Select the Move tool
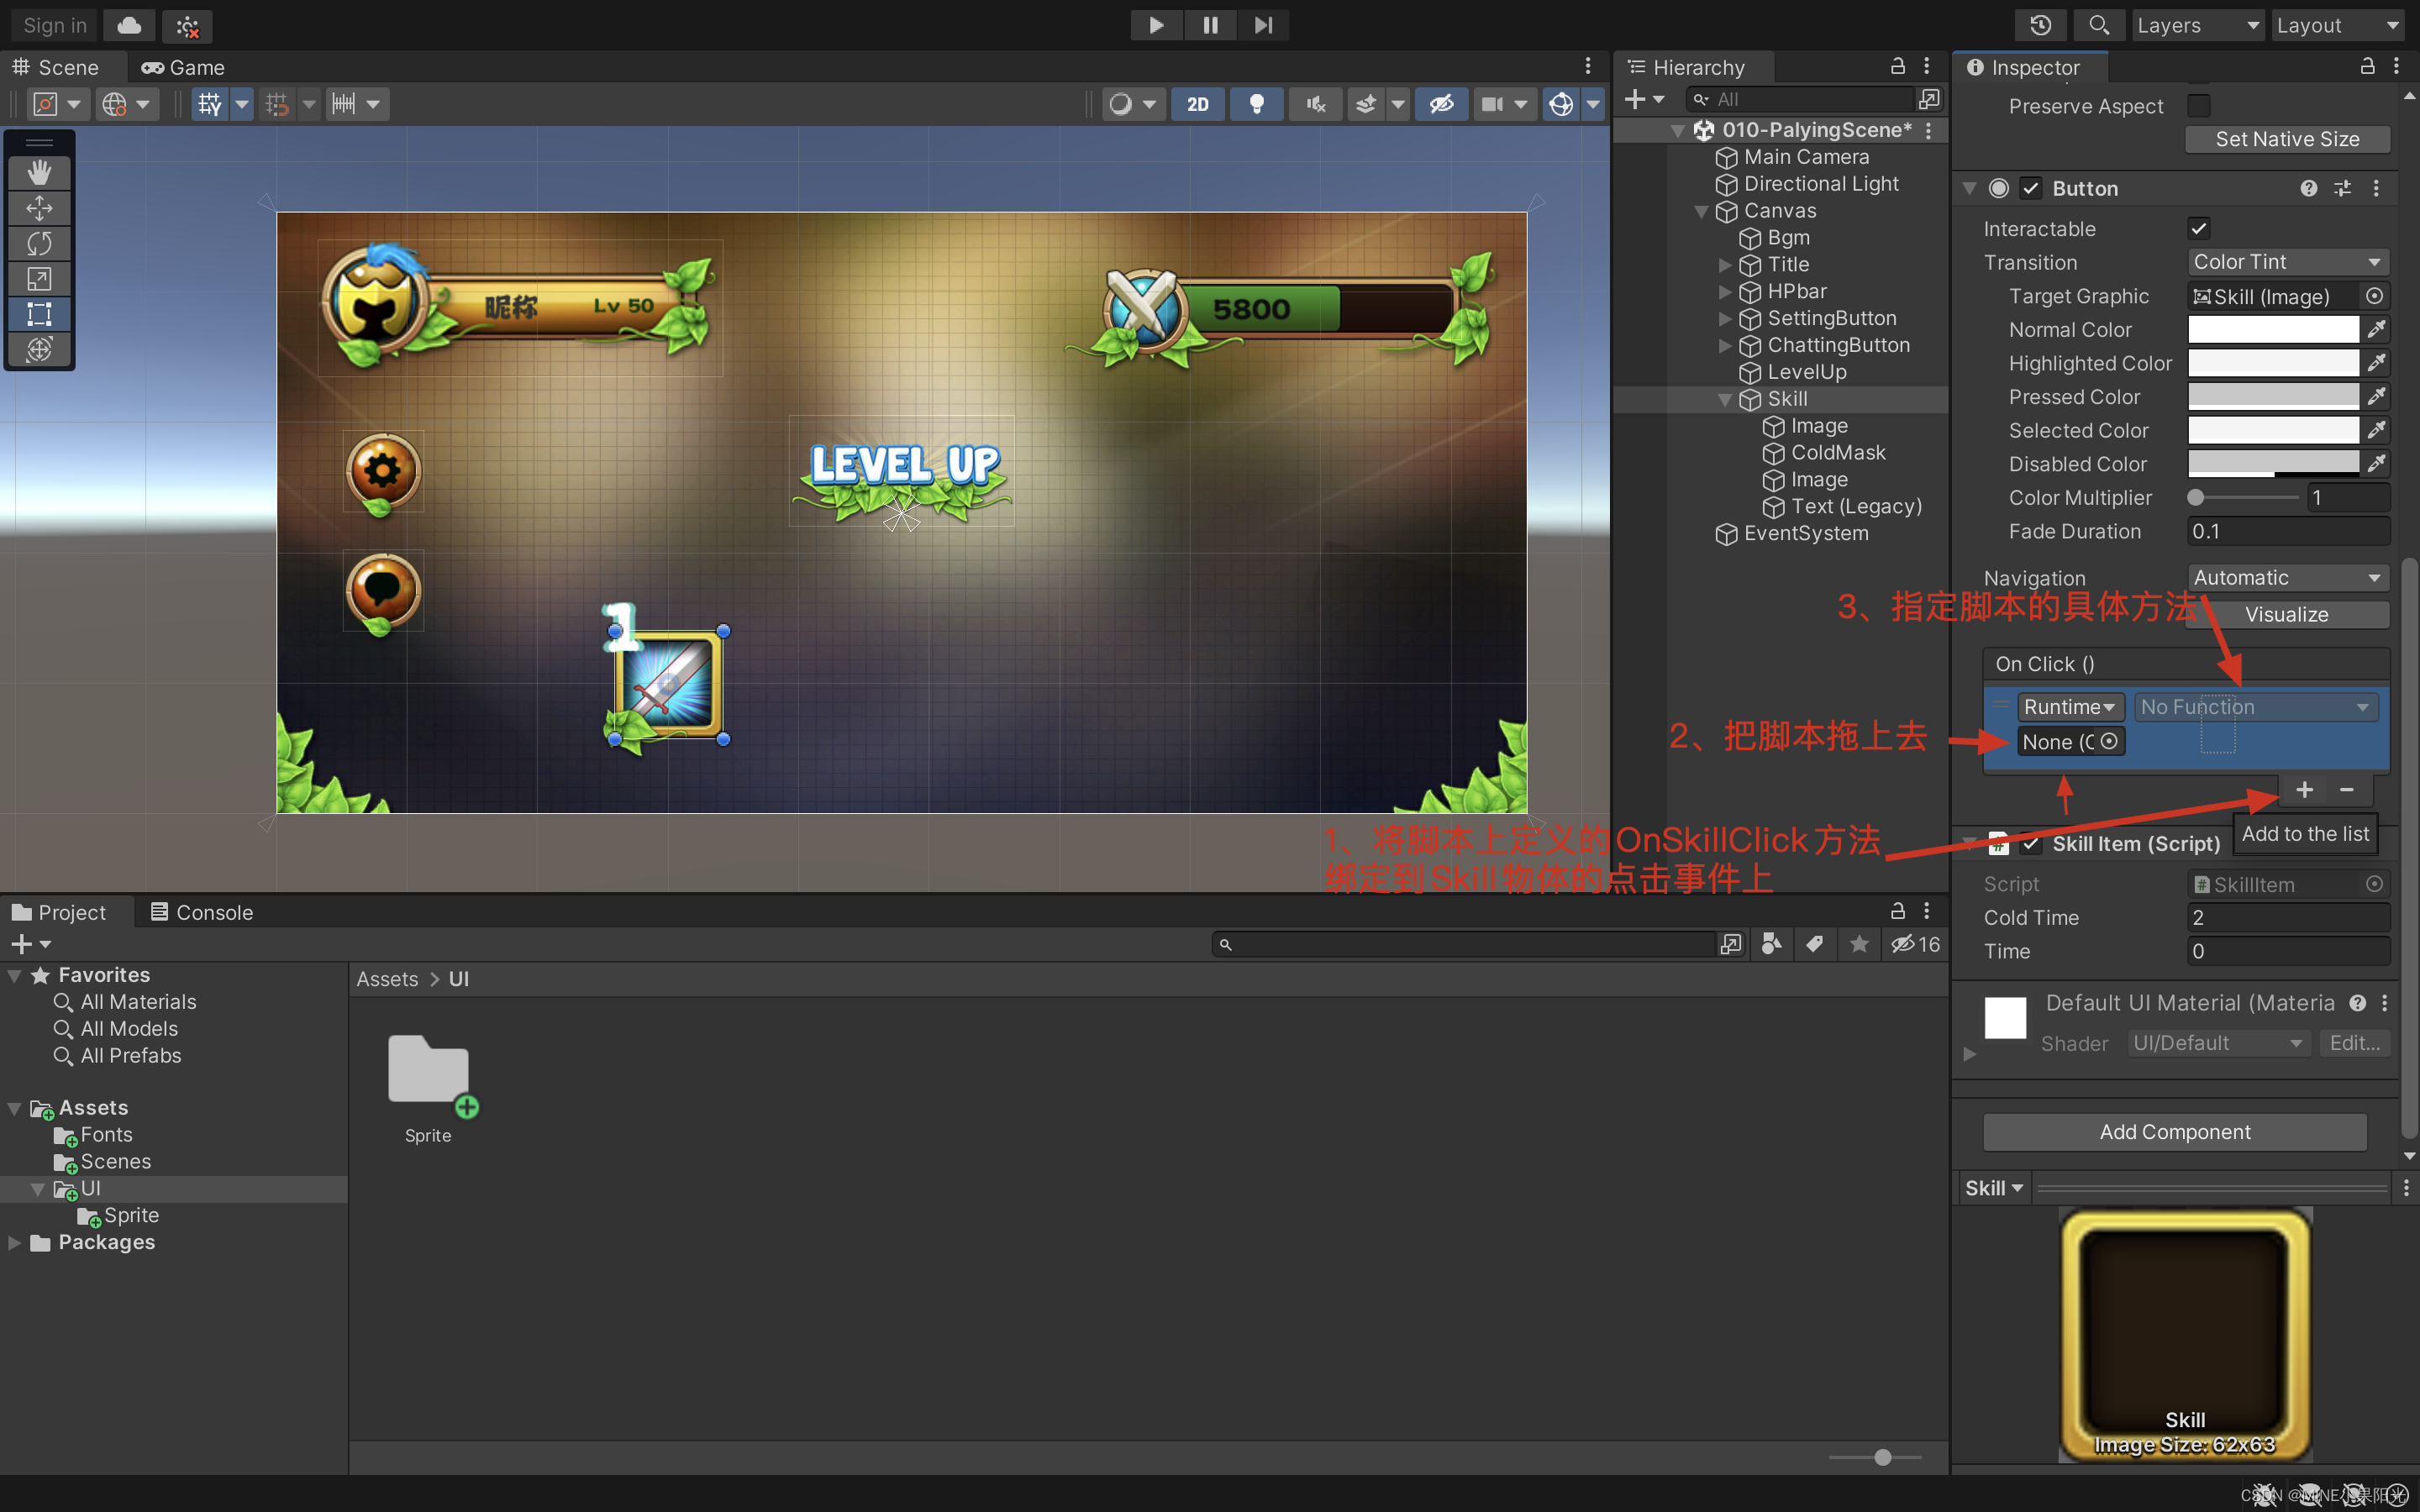The image size is (2420, 1512). pos(39,208)
